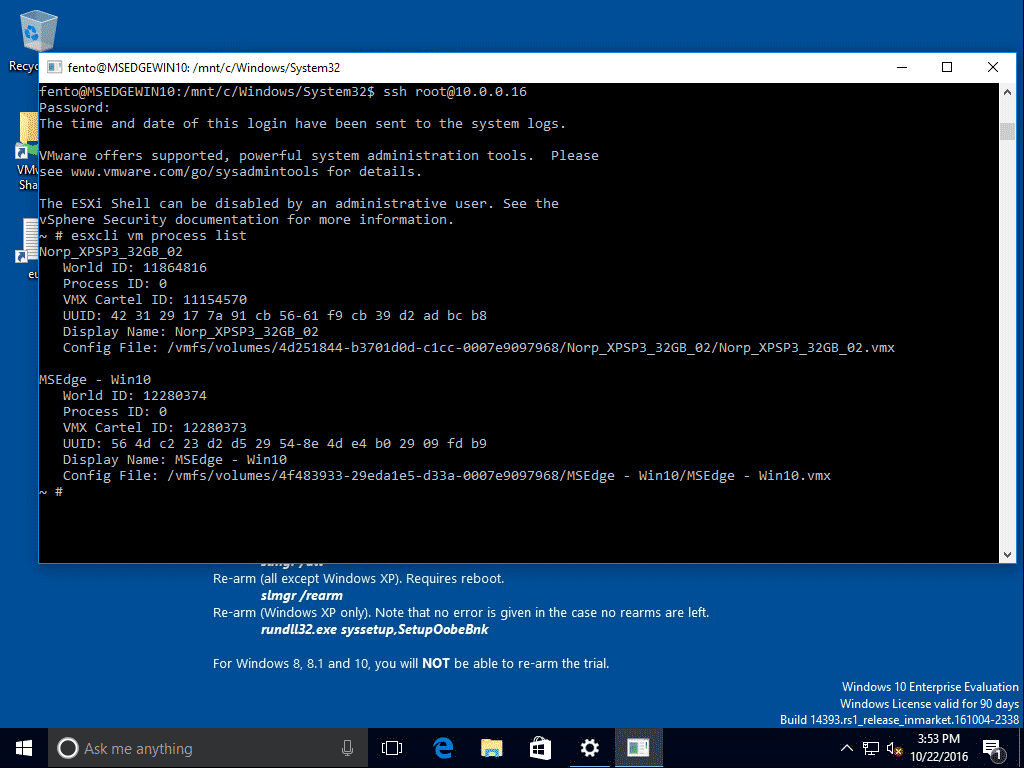
Task: Click the Cortana microphone icon
Action: tap(347, 748)
